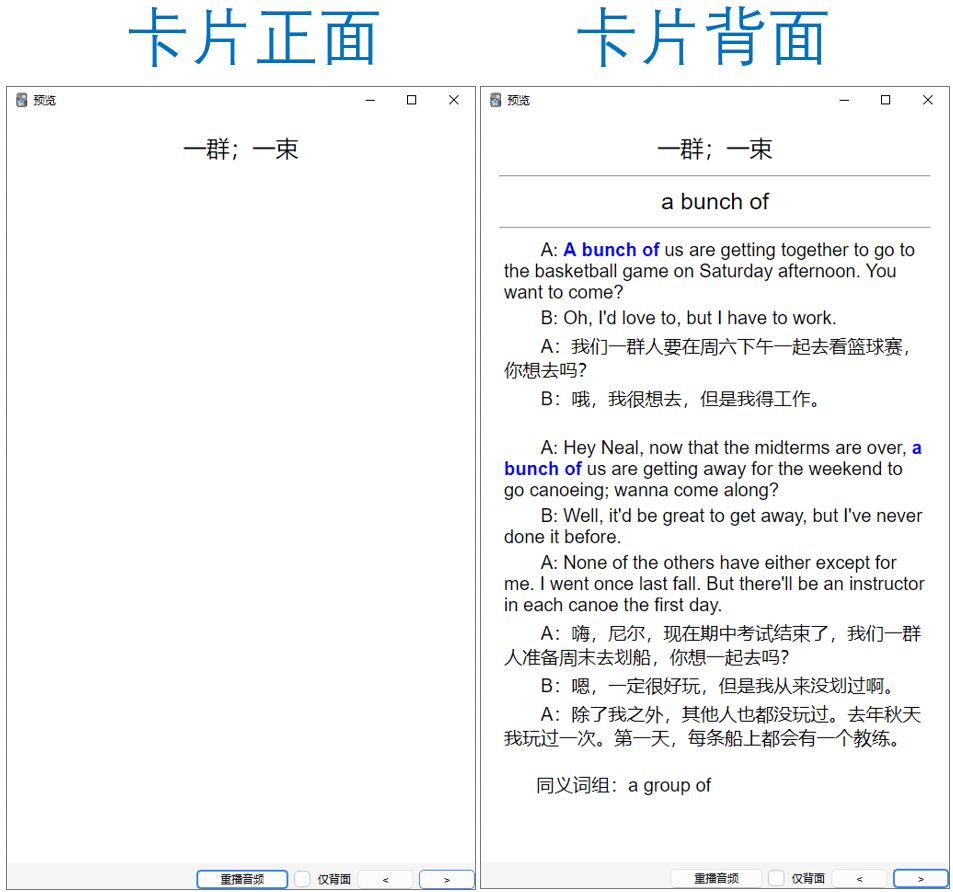Screen dimensions: 953x892
Task: Click the front text '一群；一束' in left window
Action: click(241, 149)
